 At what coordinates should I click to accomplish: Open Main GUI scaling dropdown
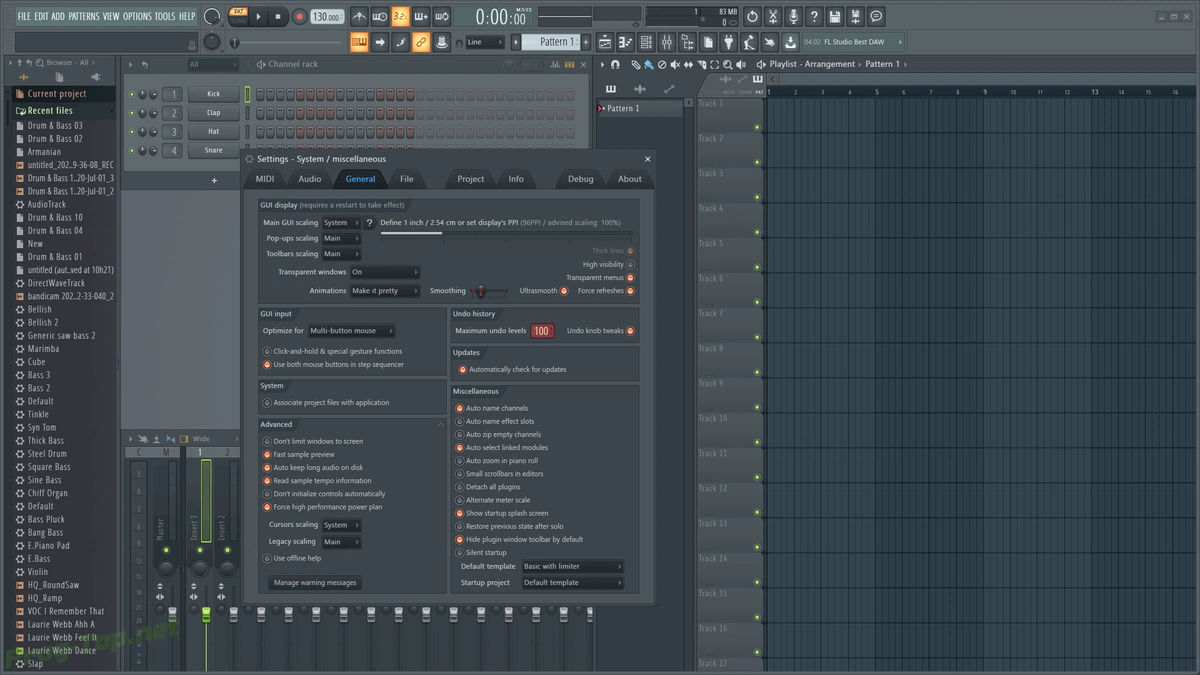[x=341, y=223]
